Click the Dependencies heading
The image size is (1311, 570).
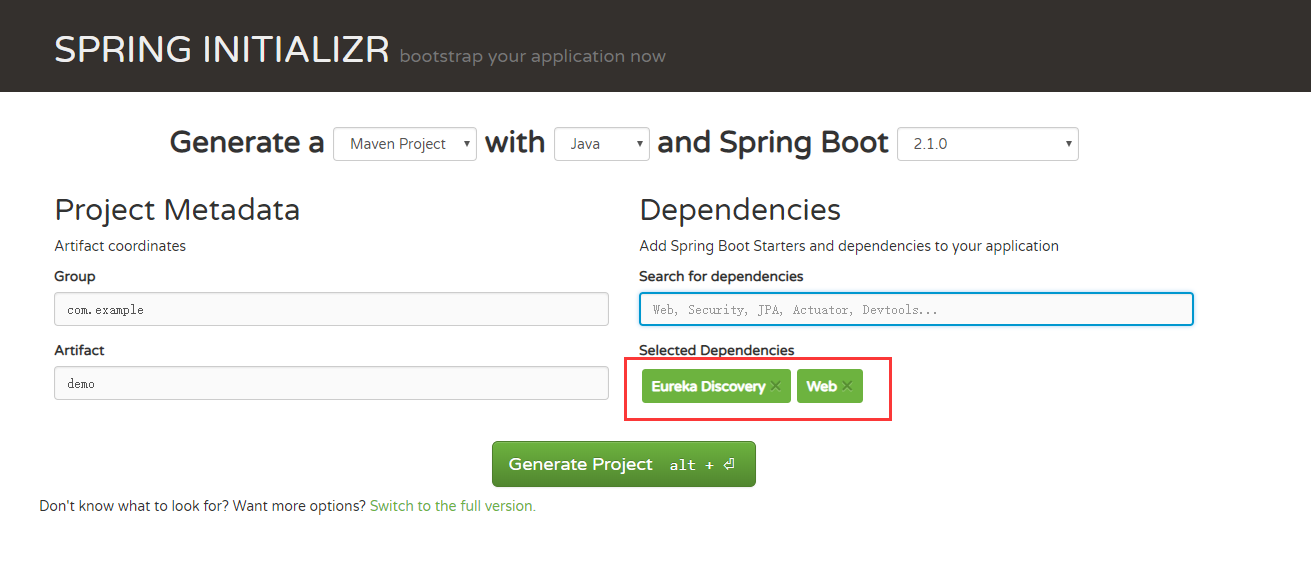tap(740, 210)
